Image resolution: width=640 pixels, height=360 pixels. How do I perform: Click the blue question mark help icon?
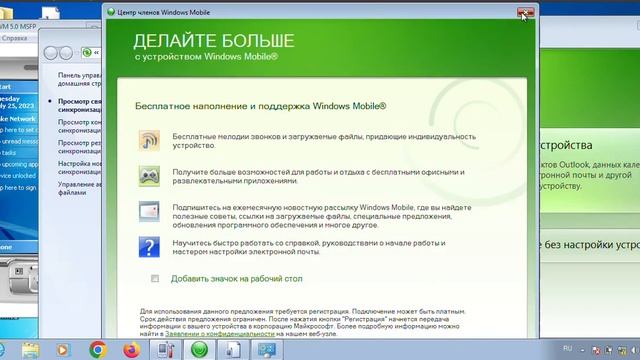149,247
